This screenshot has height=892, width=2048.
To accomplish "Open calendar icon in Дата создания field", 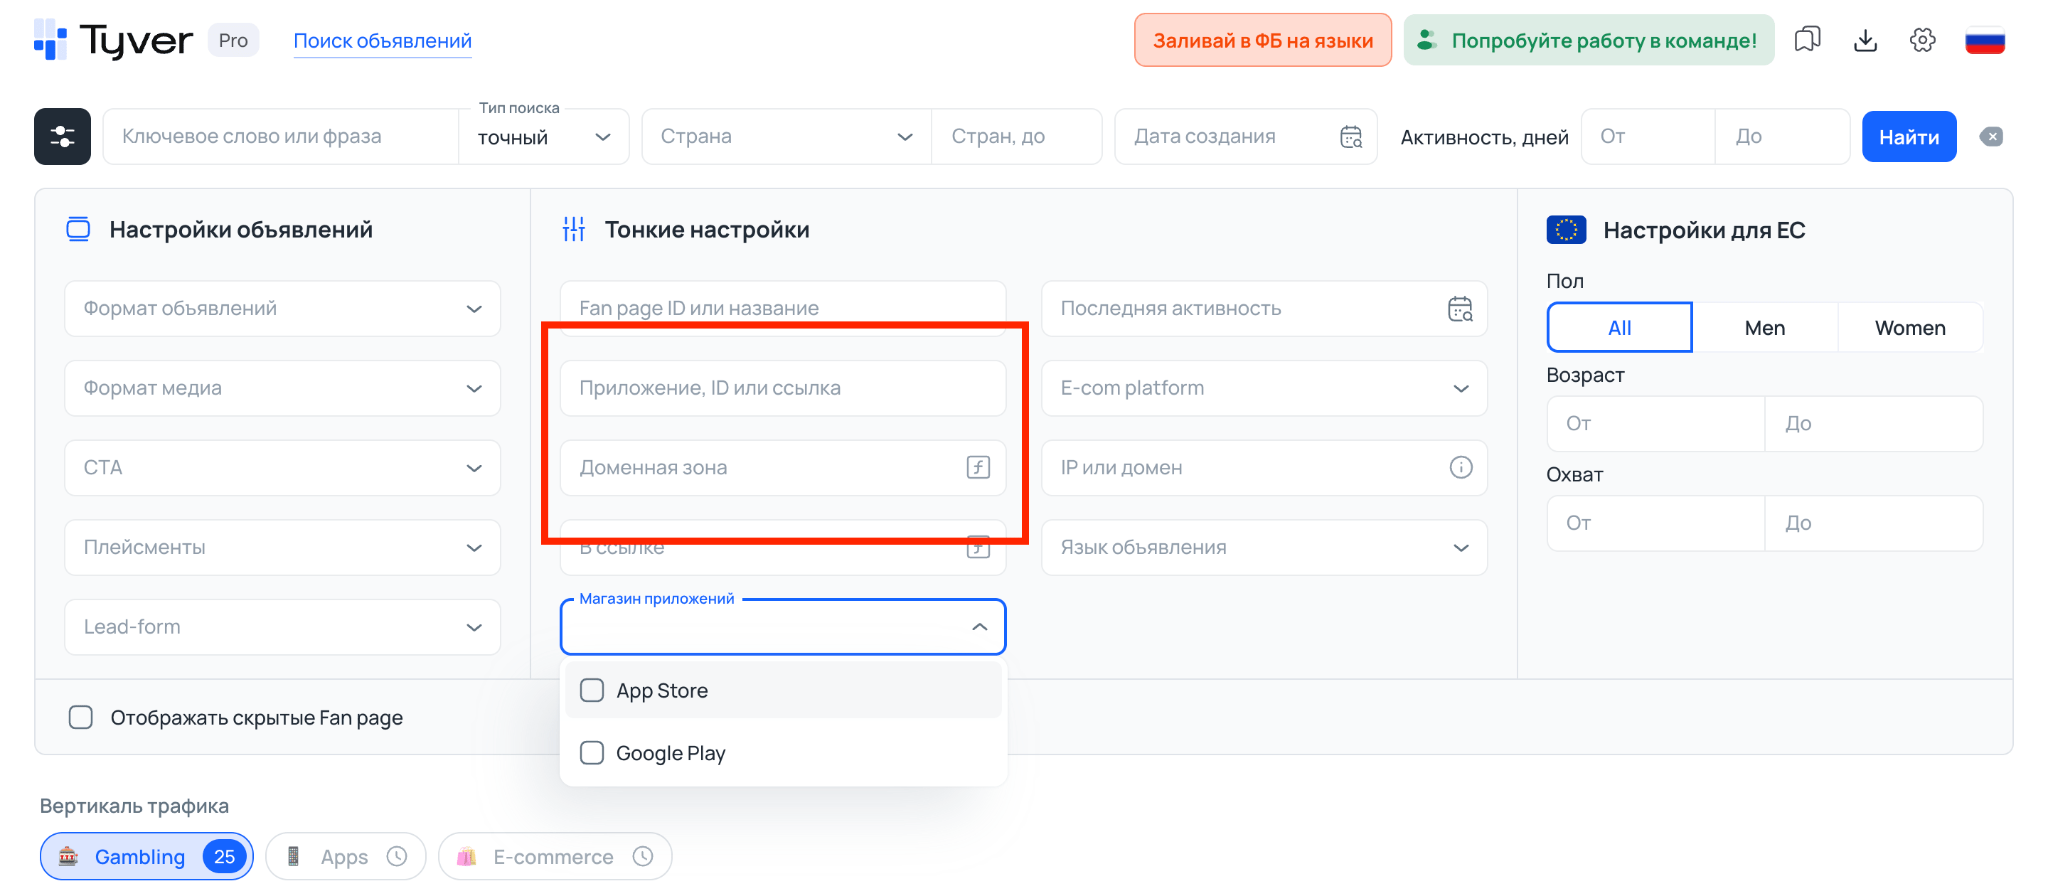I will [x=1351, y=137].
